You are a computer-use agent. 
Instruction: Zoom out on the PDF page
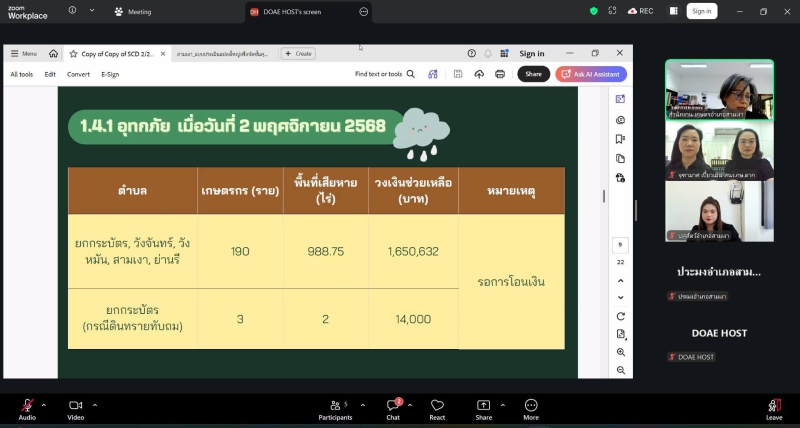point(621,370)
